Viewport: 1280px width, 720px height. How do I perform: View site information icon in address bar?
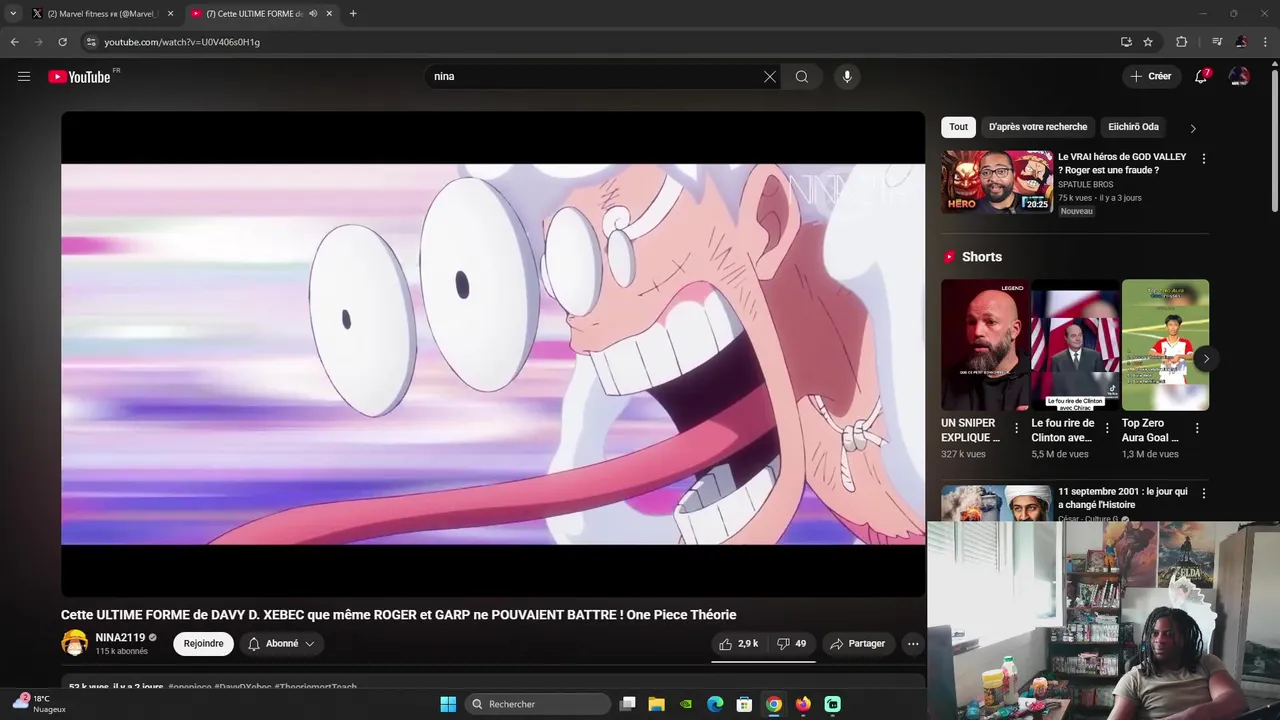[x=91, y=42]
